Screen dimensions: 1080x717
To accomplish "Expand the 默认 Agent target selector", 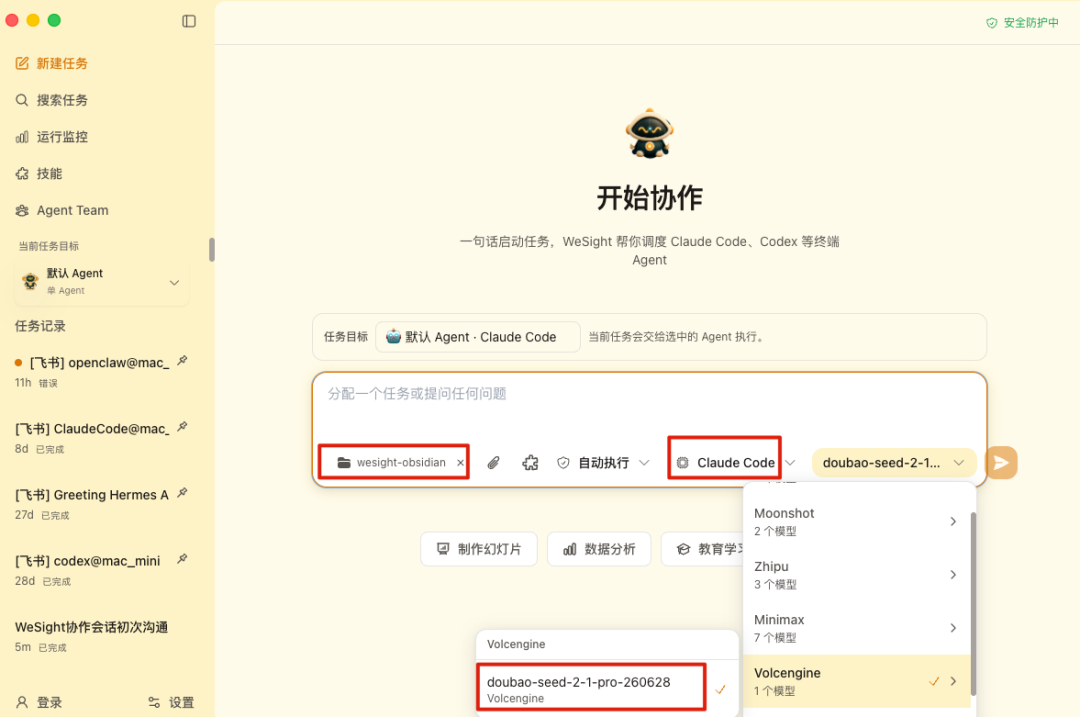I will coord(101,282).
